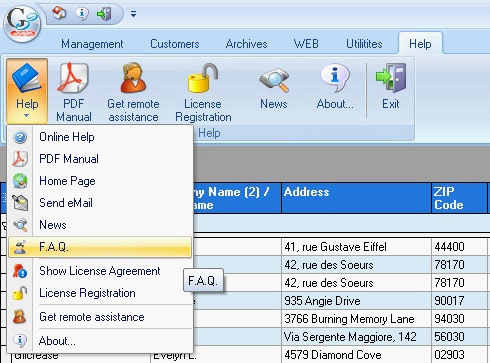Choose PDF Manual in dropdown menu
The width and height of the screenshot is (490, 363).
tap(100, 159)
